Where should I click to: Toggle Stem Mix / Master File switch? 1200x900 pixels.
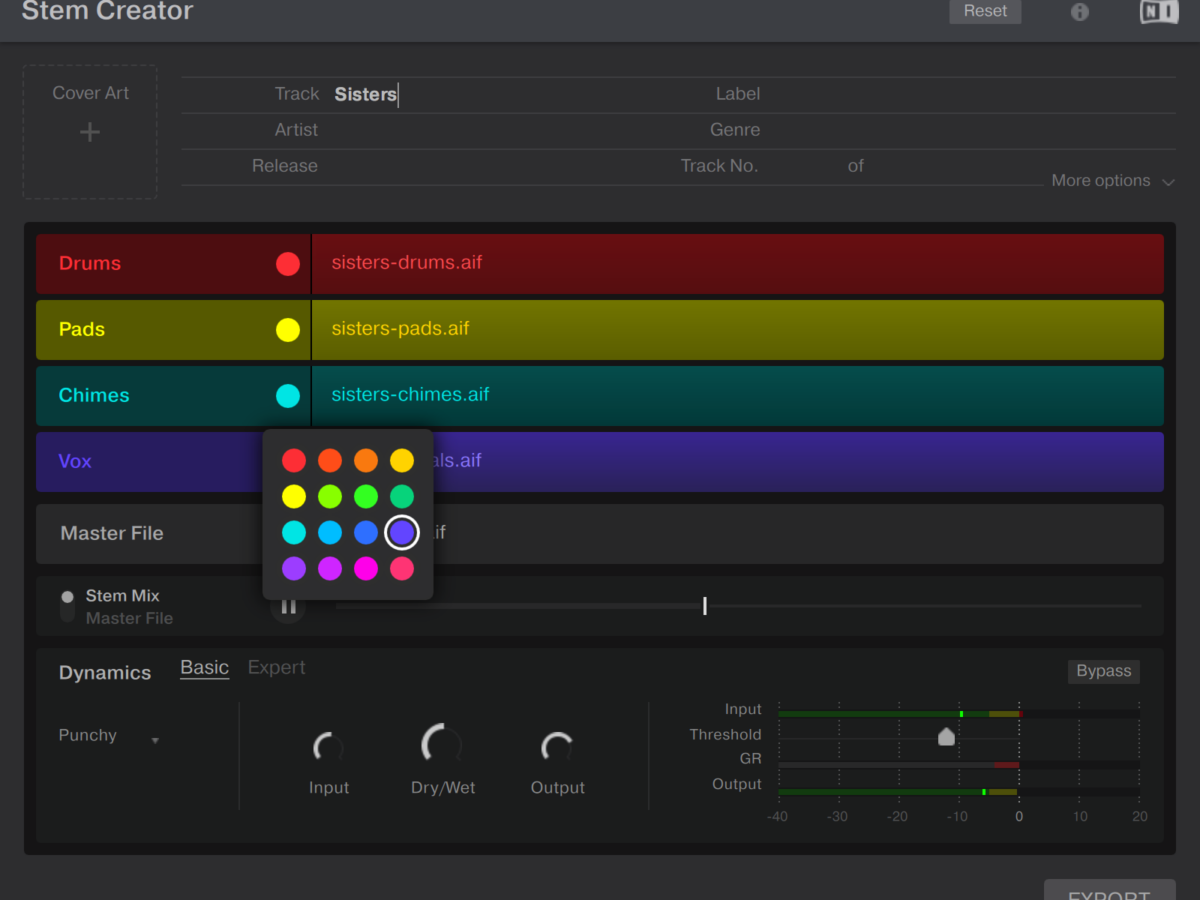(x=68, y=606)
